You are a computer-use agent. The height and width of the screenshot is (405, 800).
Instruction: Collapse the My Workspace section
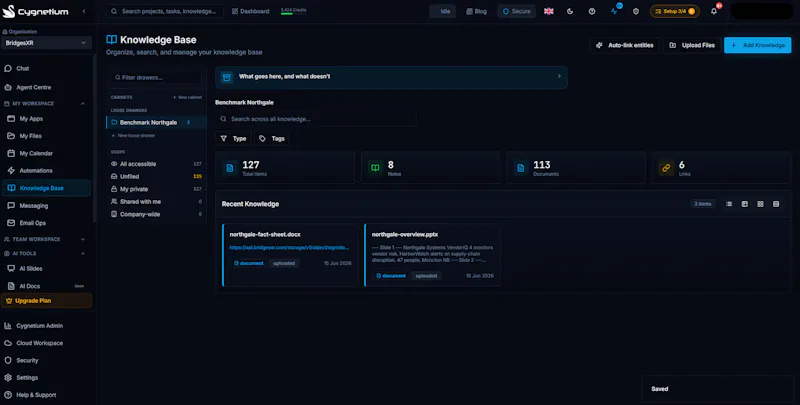(x=83, y=104)
